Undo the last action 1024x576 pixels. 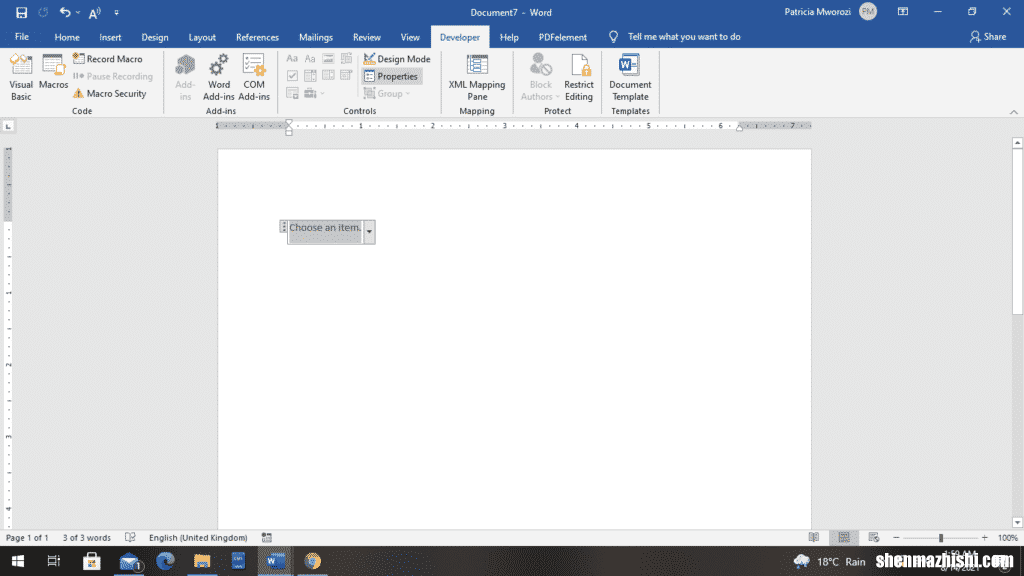tap(65, 12)
